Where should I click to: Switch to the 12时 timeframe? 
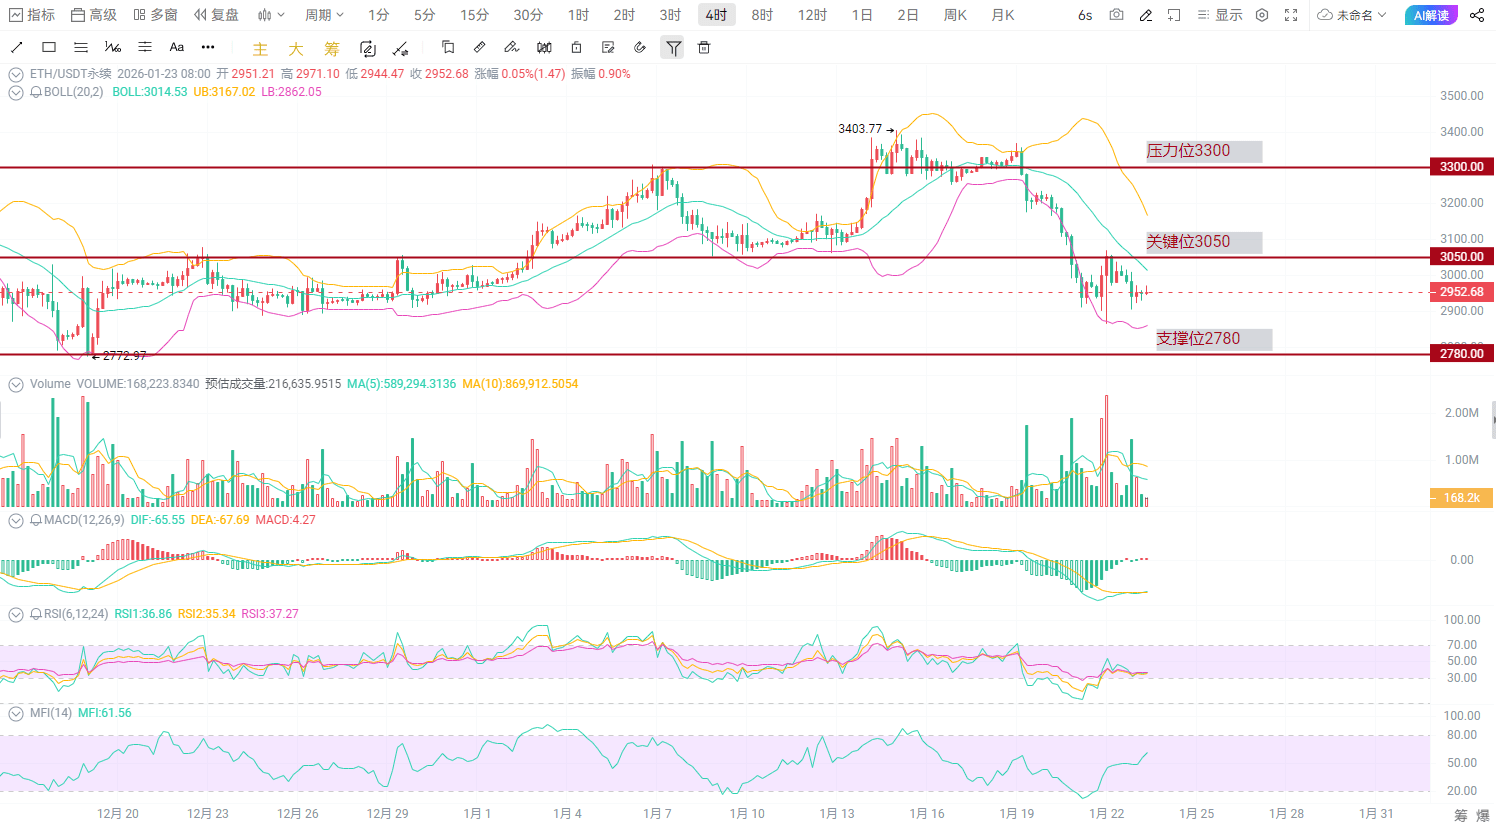click(812, 15)
